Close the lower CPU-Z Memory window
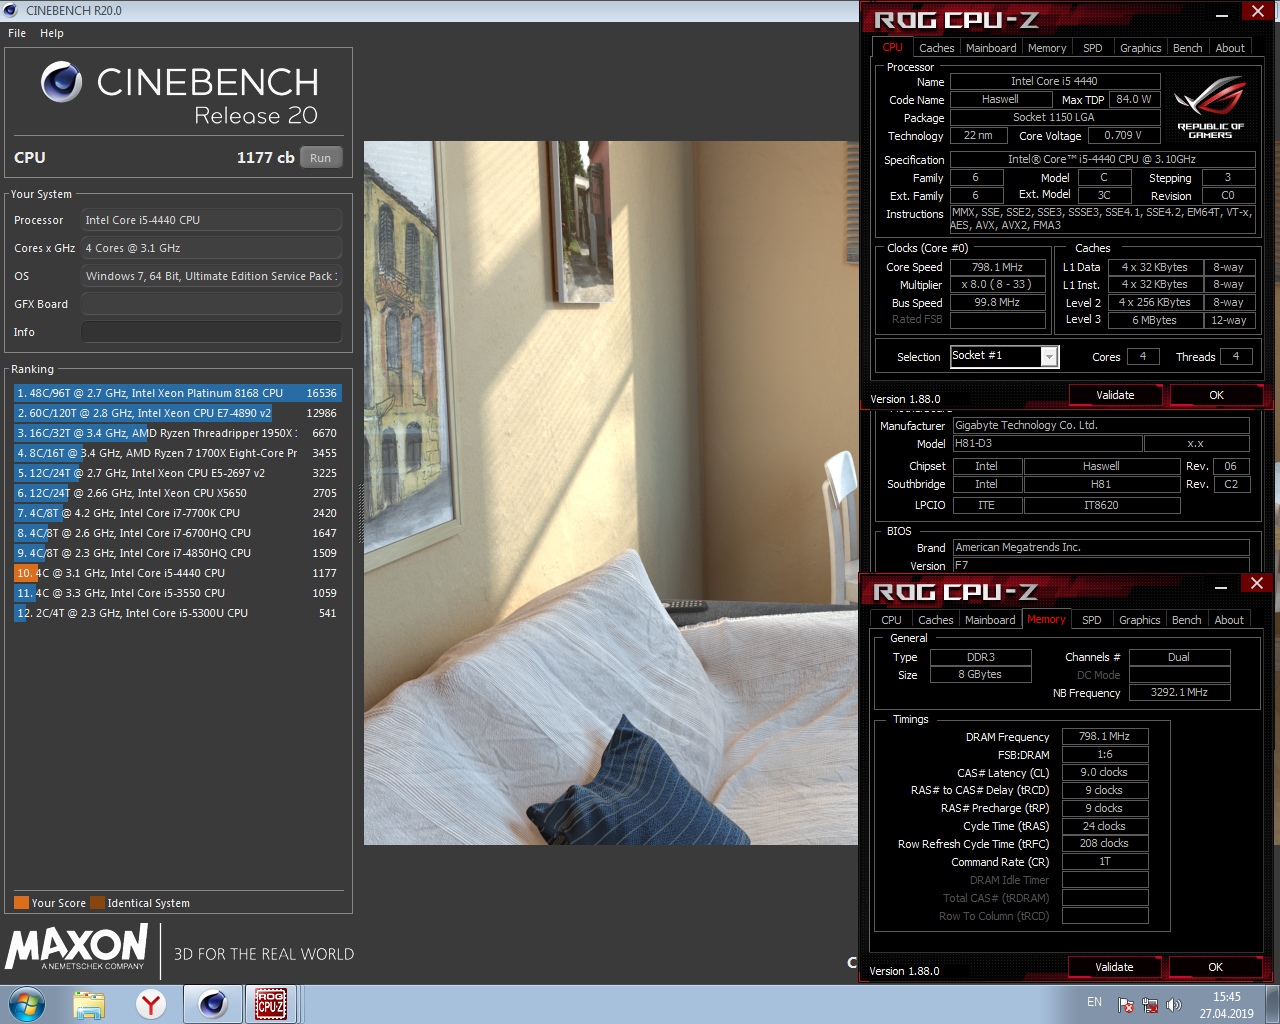Image resolution: width=1280 pixels, height=1024 pixels. click(x=1258, y=583)
